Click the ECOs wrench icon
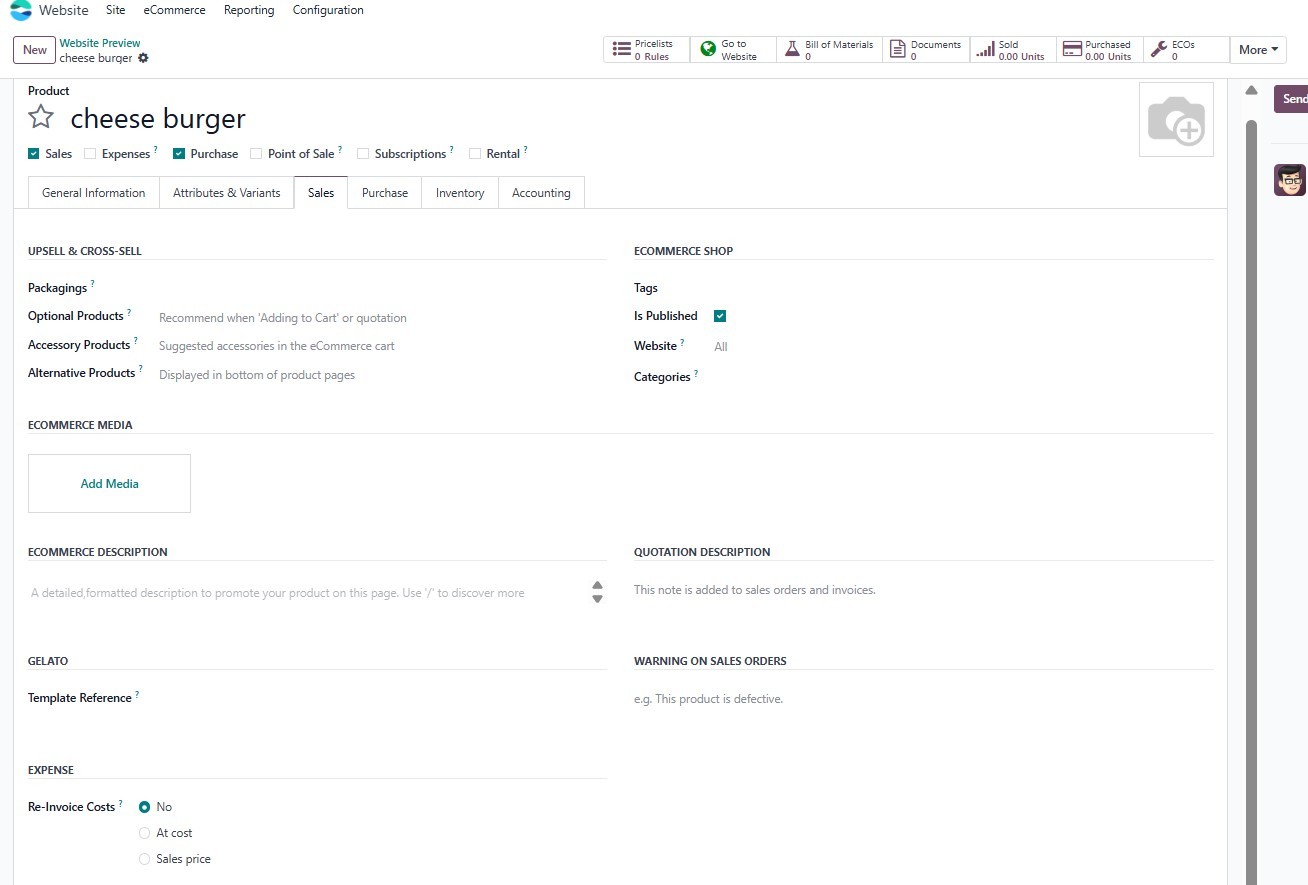 (1159, 49)
